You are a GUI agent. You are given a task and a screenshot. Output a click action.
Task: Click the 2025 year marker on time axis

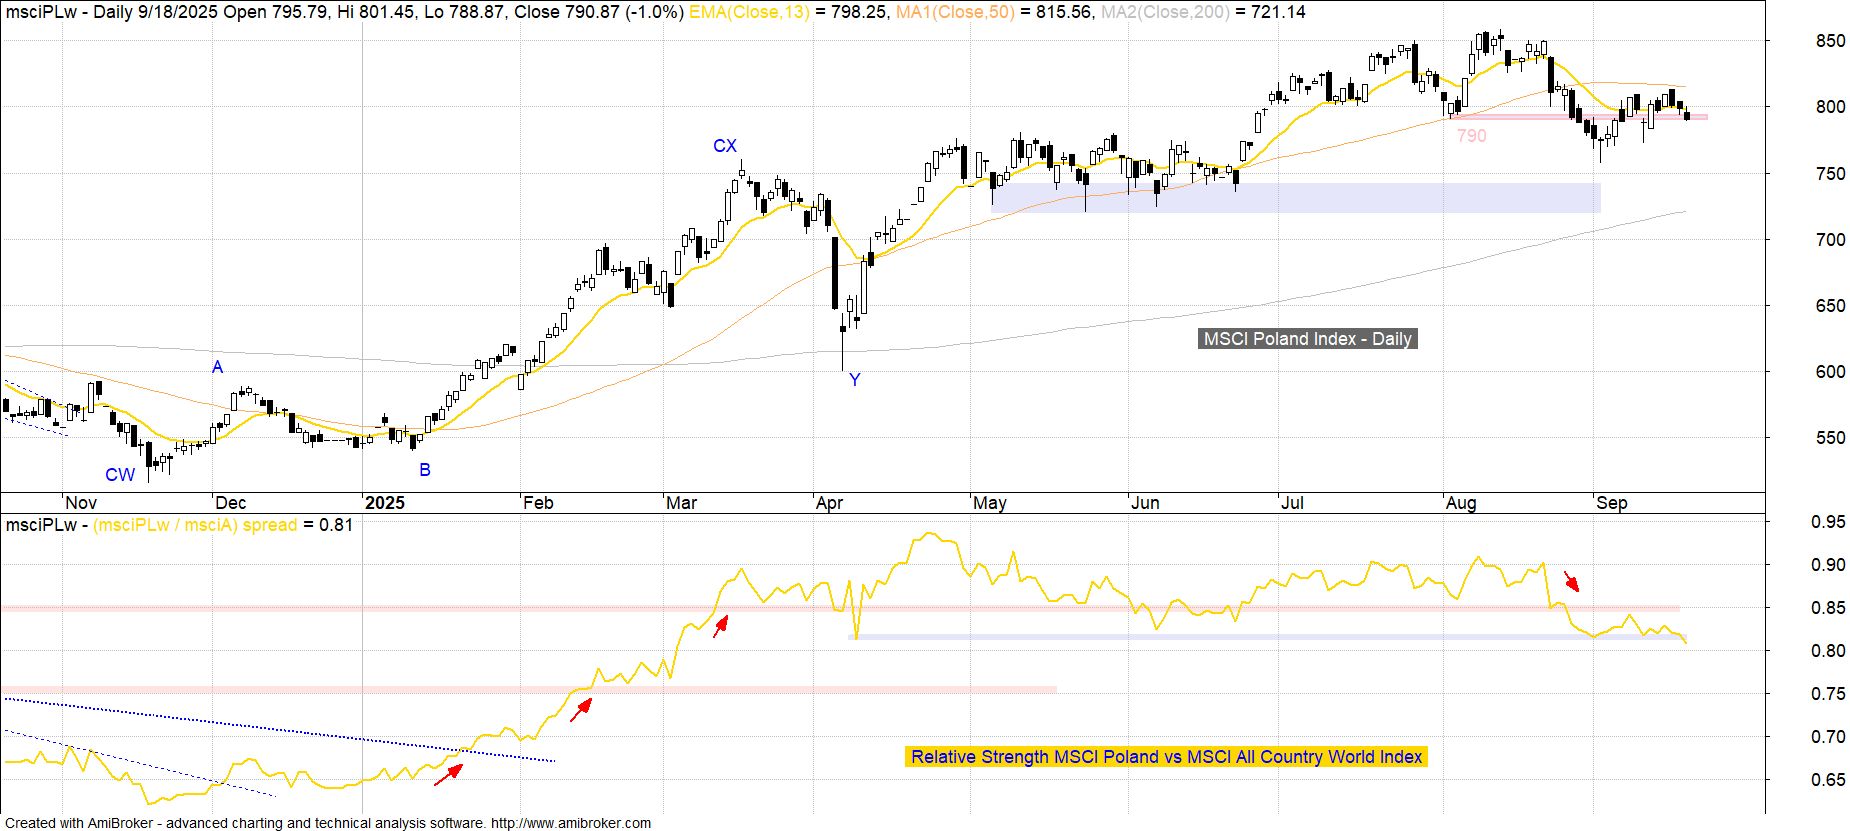click(x=385, y=503)
